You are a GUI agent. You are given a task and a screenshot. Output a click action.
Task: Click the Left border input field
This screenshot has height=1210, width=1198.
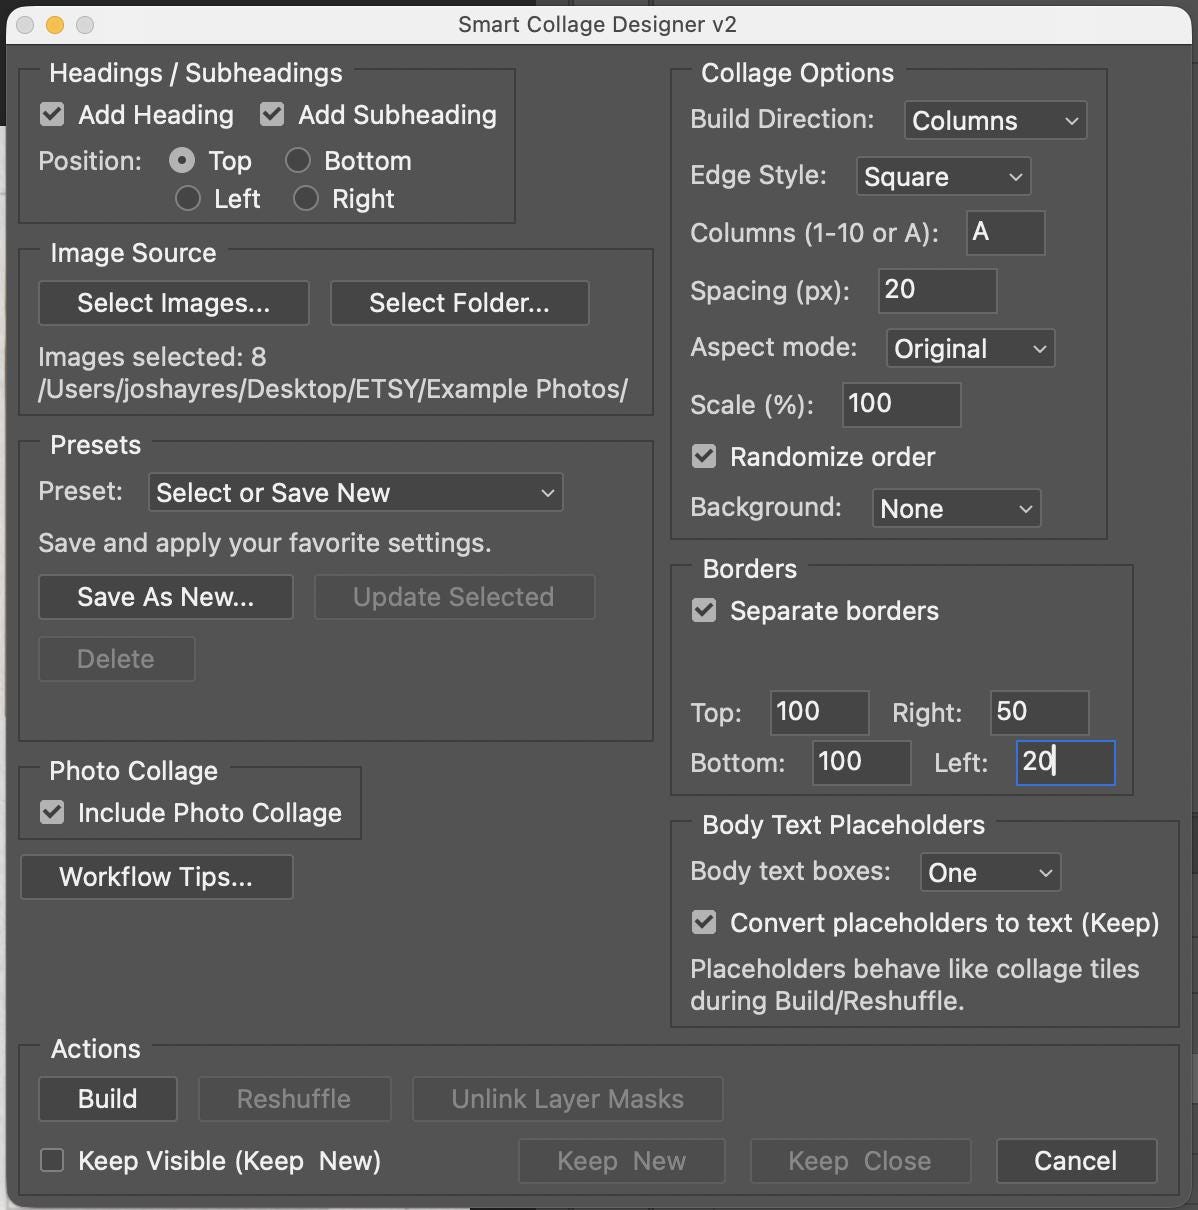coord(1066,762)
